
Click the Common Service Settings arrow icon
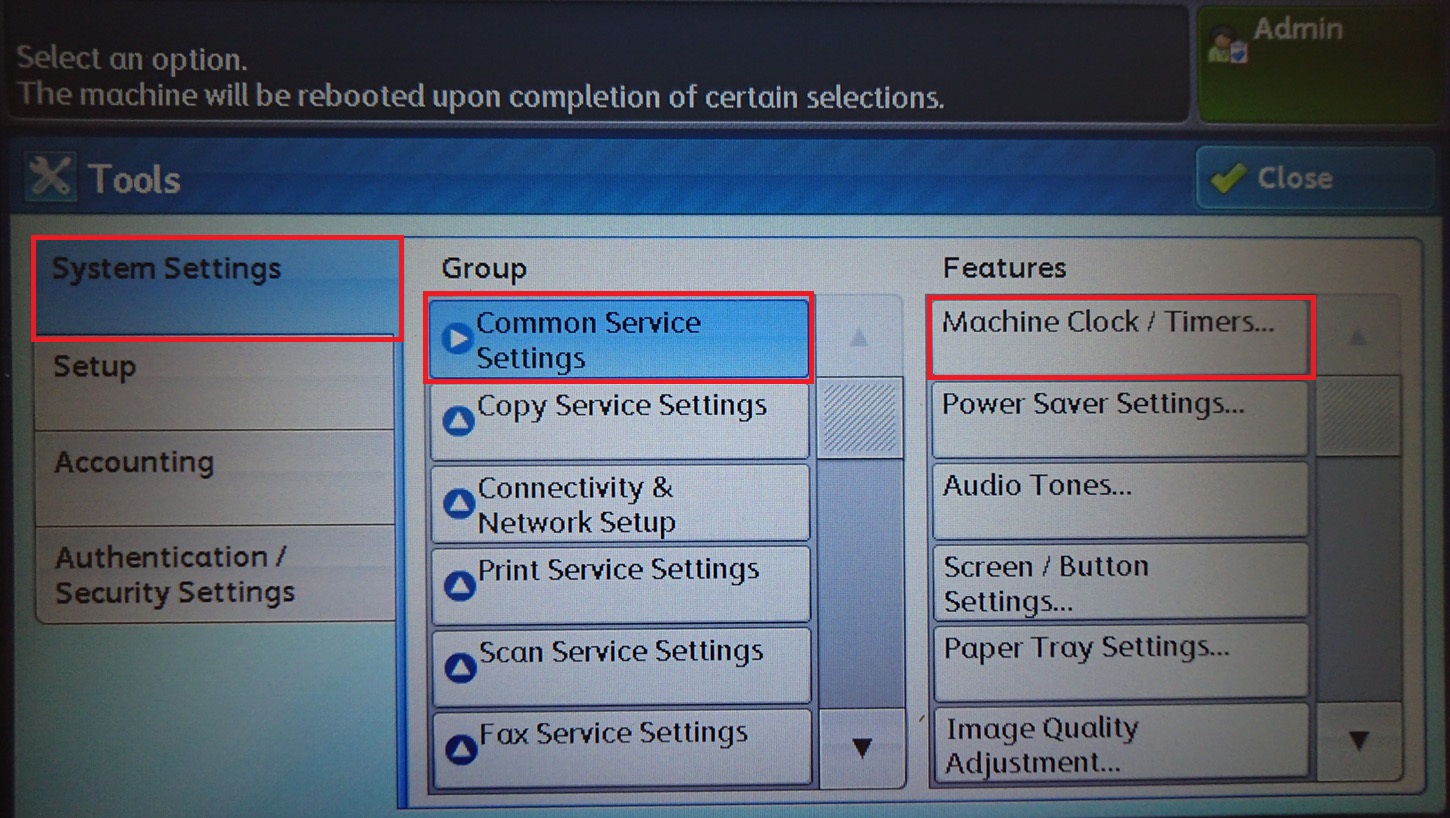[x=458, y=340]
